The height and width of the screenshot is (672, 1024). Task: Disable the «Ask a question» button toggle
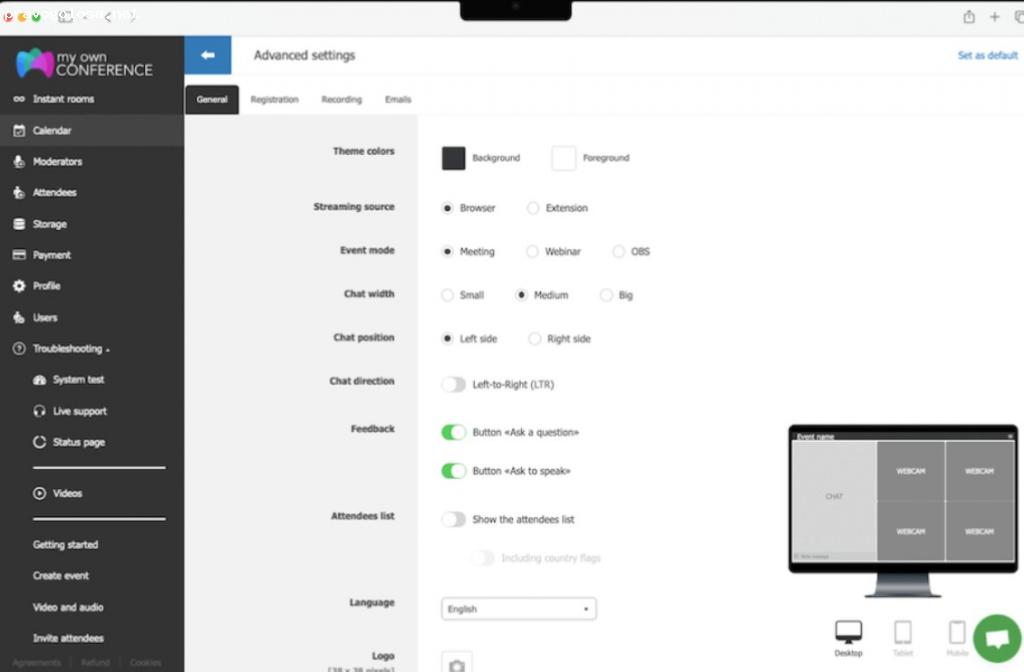pos(454,432)
